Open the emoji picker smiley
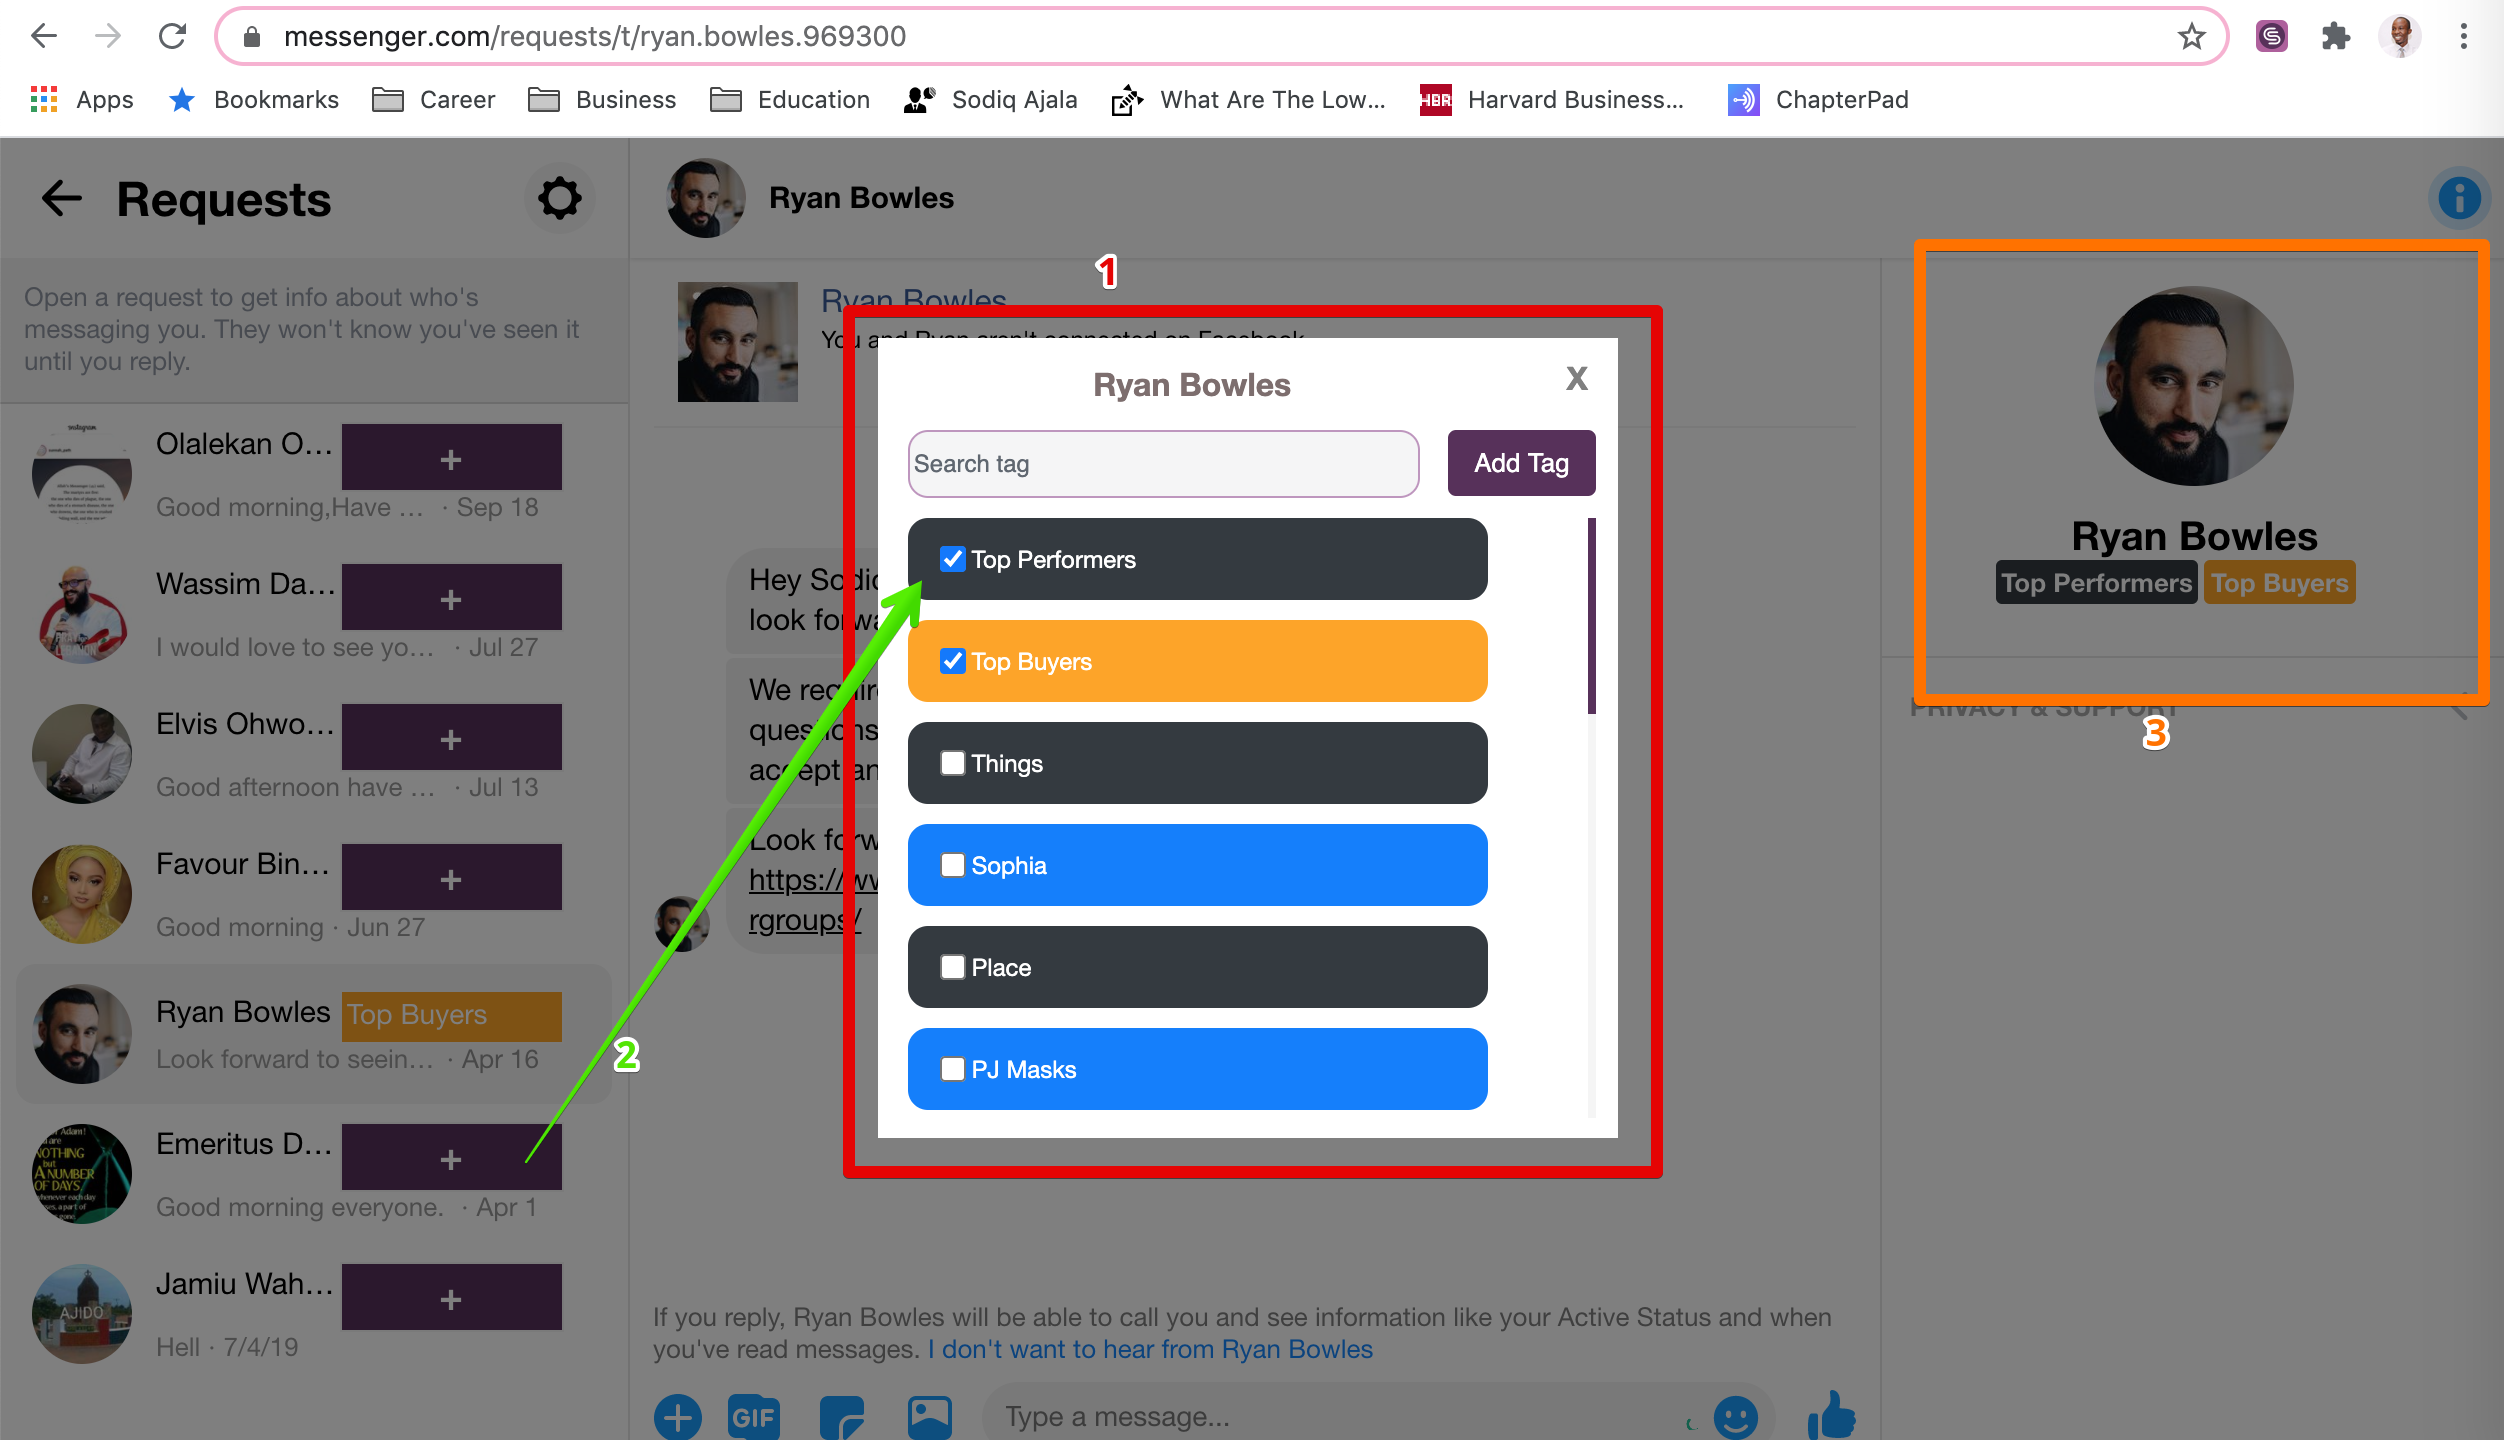This screenshot has width=2504, height=1440. (x=1735, y=1416)
